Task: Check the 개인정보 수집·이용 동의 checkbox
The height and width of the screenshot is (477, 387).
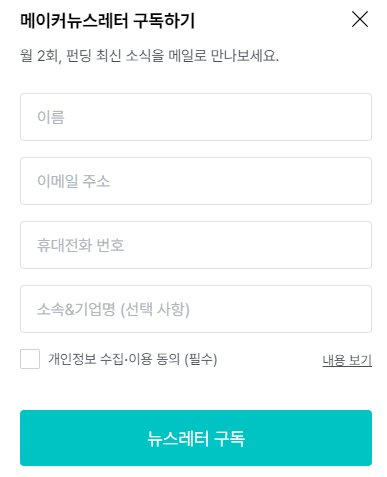Action: (x=30, y=359)
